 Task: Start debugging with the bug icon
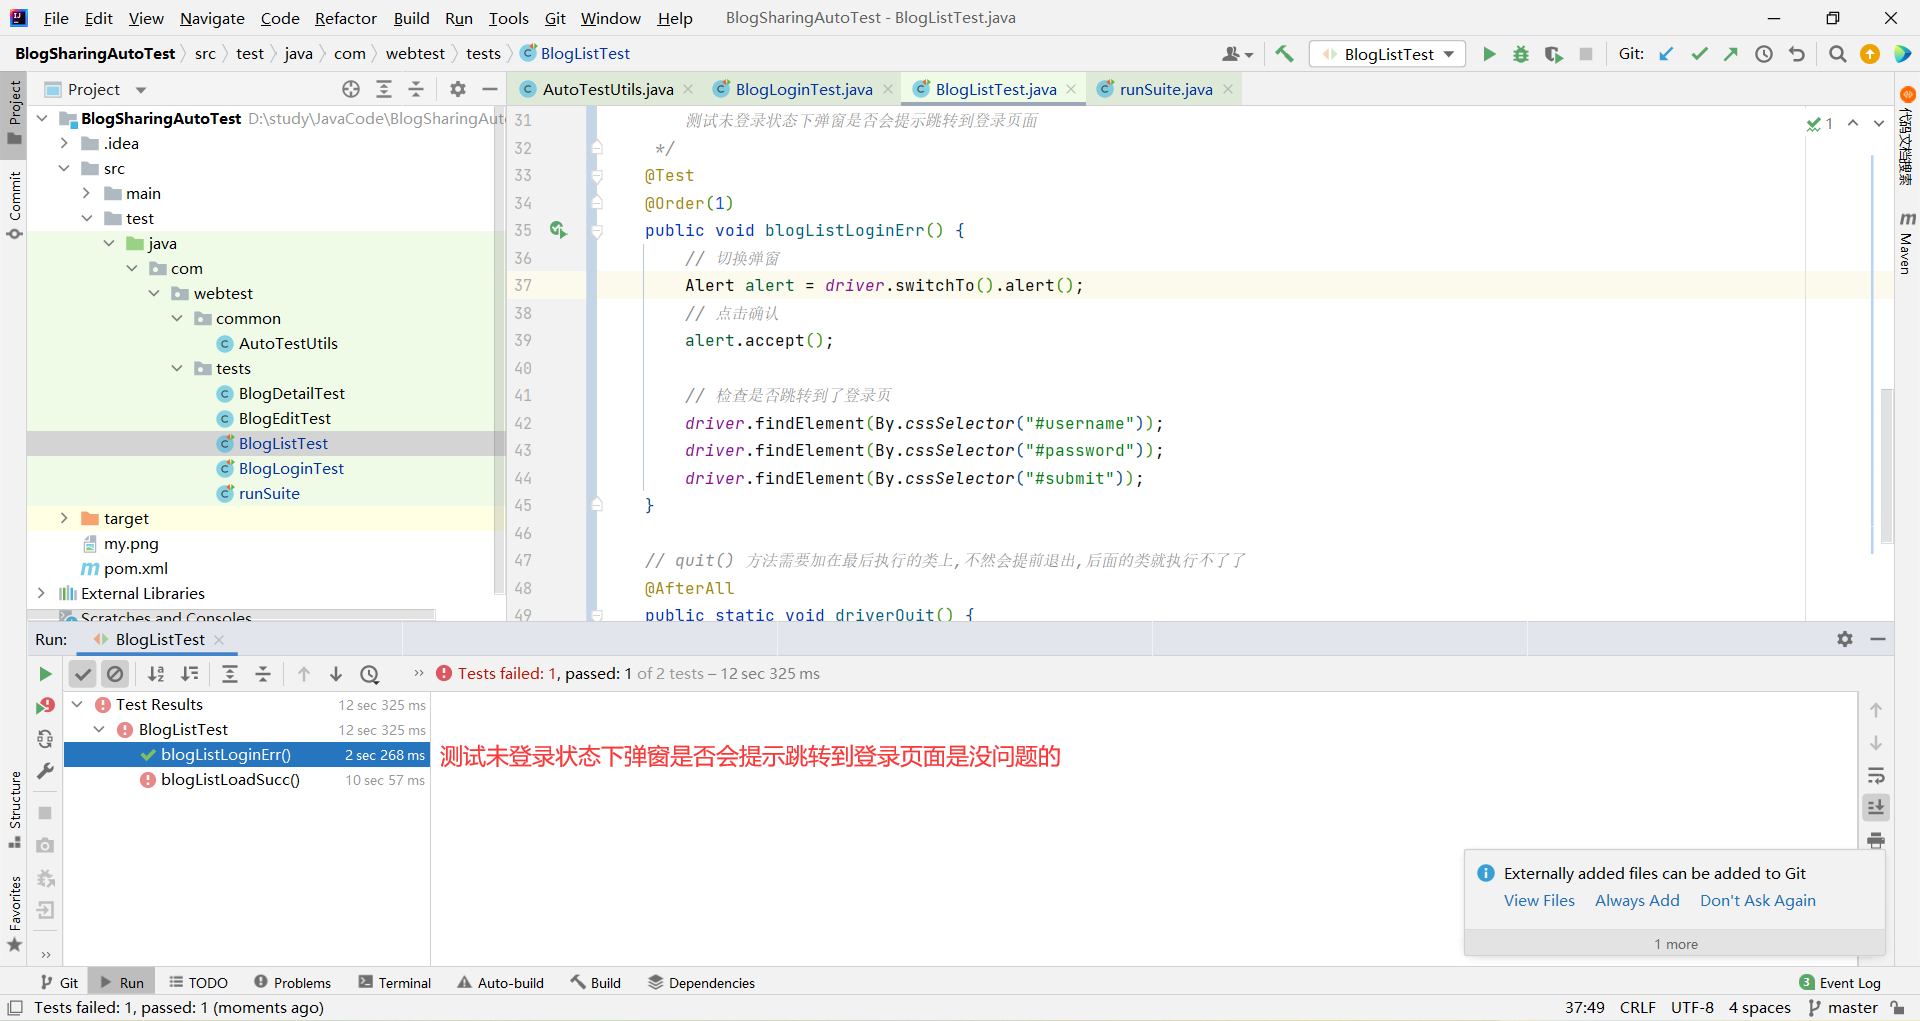[1521, 54]
